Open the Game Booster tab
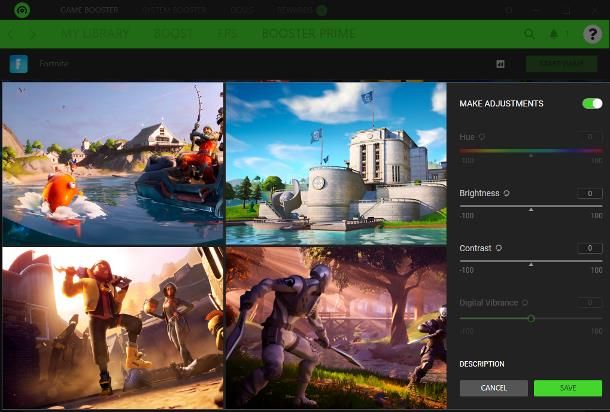The width and height of the screenshot is (610, 412). [x=89, y=10]
